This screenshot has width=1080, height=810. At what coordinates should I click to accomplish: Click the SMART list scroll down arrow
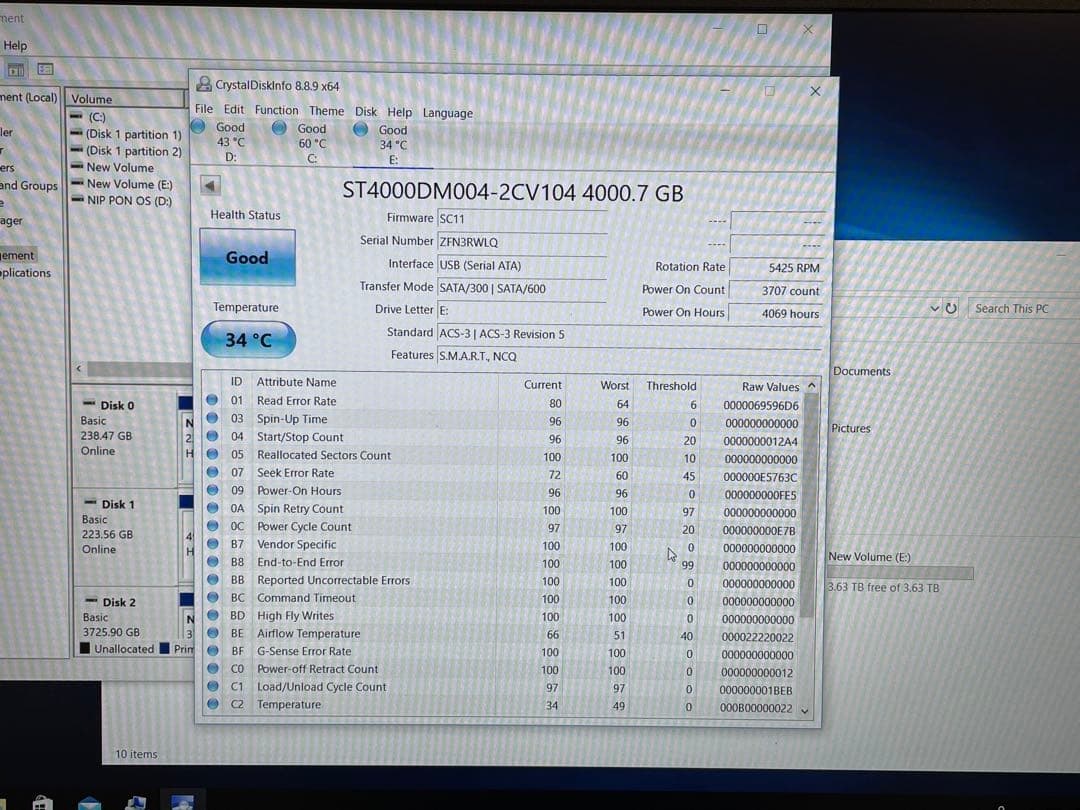(x=804, y=711)
